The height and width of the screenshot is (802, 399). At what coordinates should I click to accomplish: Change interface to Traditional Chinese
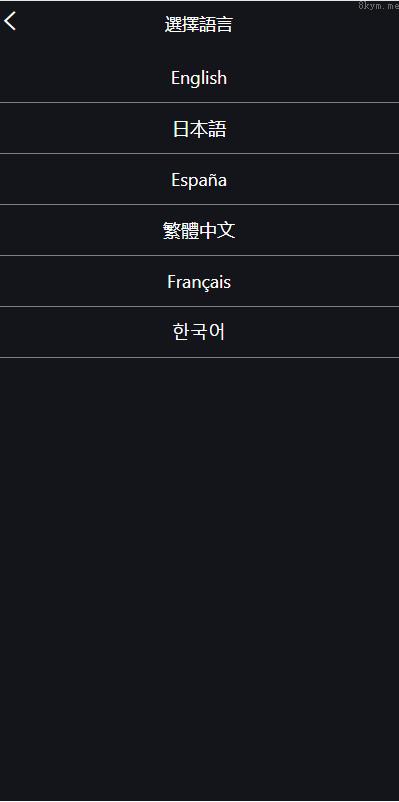click(x=200, y=230)
